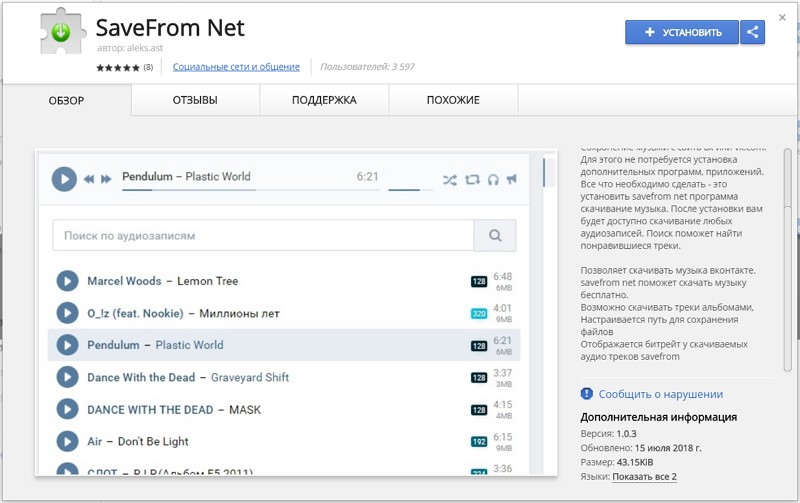Switch to the Обзор tab
Viewport: 800px width, 503px height.
click(x=66, y=100)
